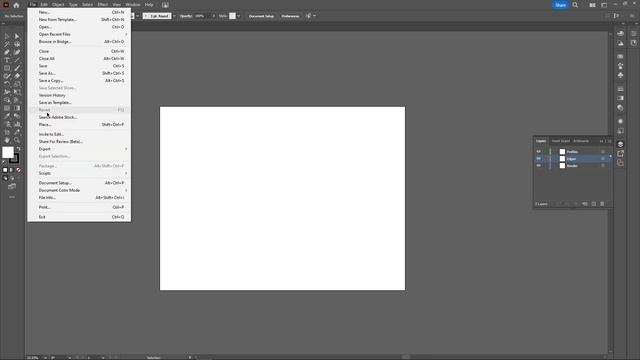Swap fill and stroke arrow icon
This screenshot has height=360, width=640.
(18, 149)
